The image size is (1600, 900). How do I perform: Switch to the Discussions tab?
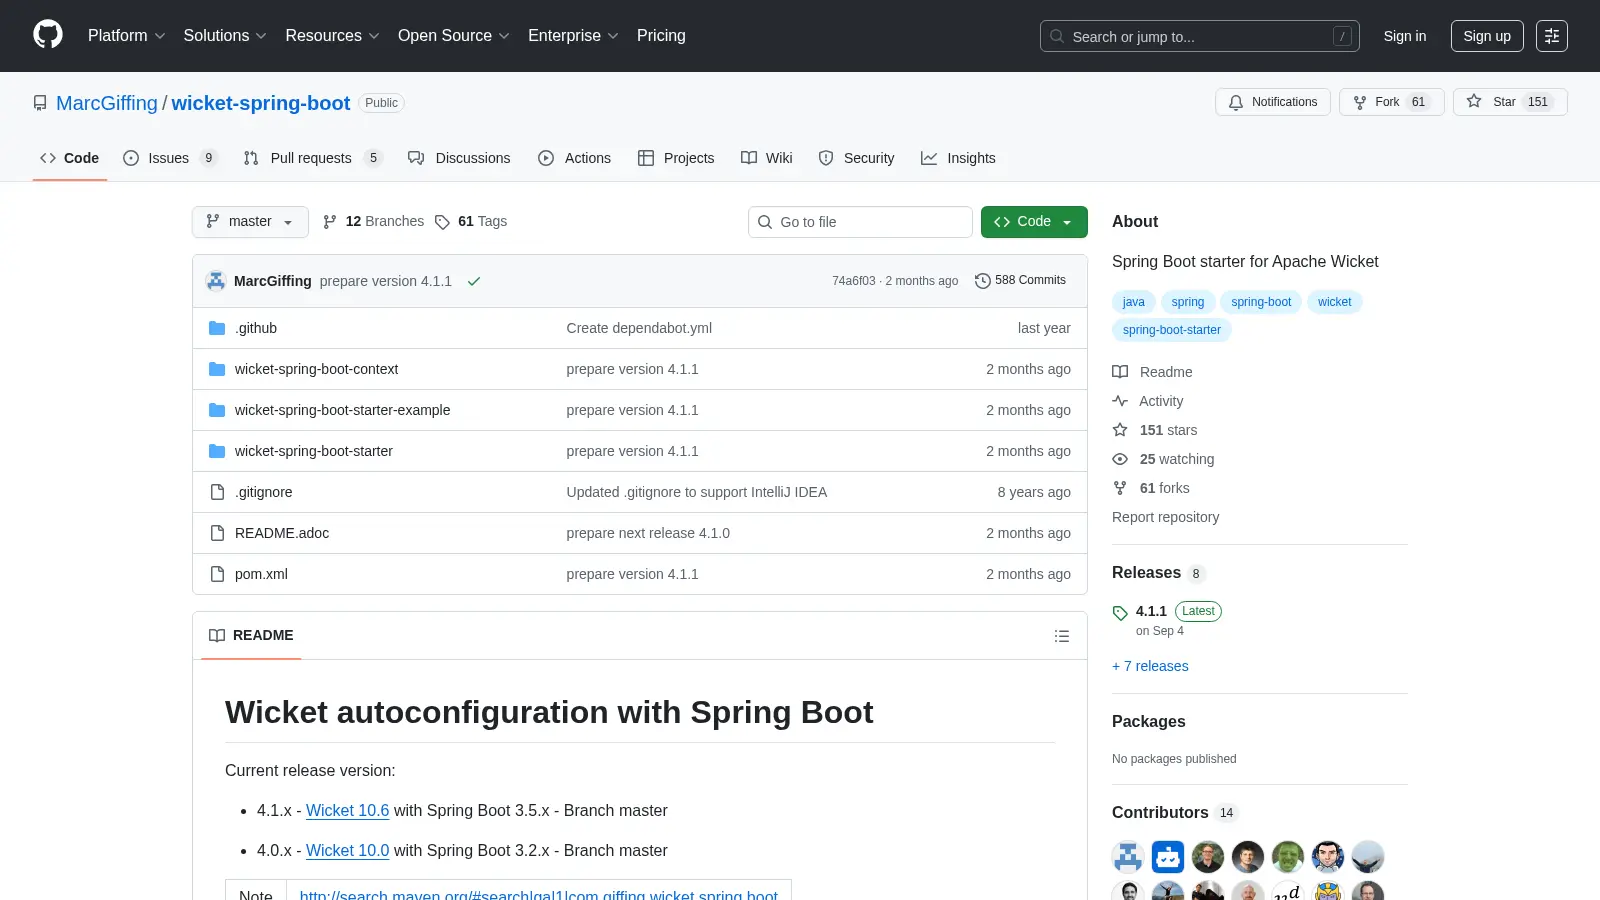click(x=459, y=158)
